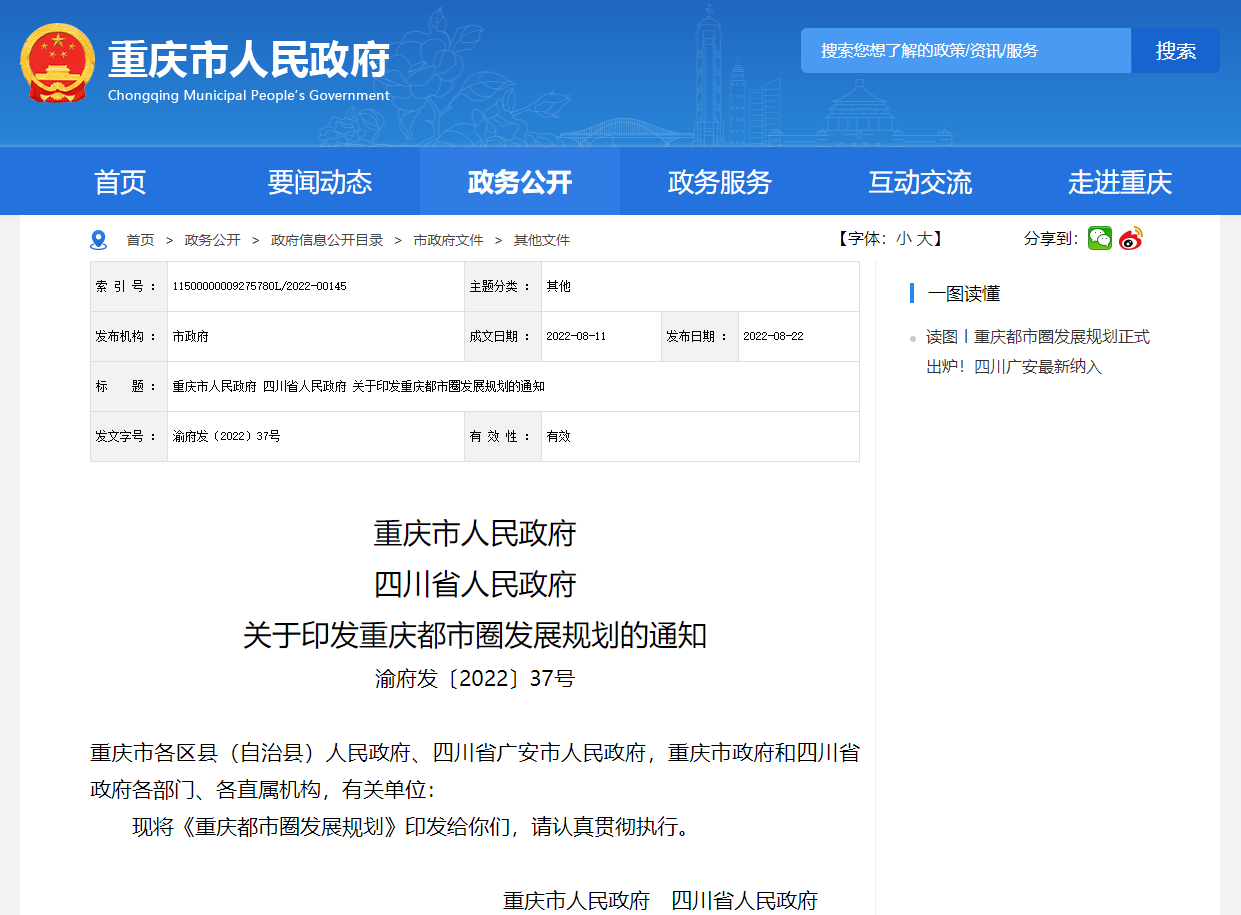Image resolution: width=1241 pixels, height=915 pixels.
Task: Go to 政务服务 navigation tab
Action: tap(719, 182)
